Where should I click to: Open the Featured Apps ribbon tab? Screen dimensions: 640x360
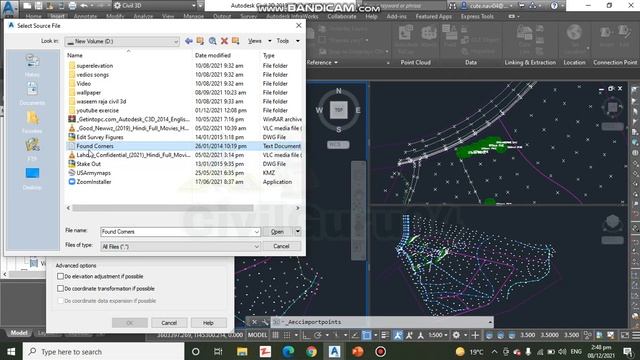coord(433,16)
